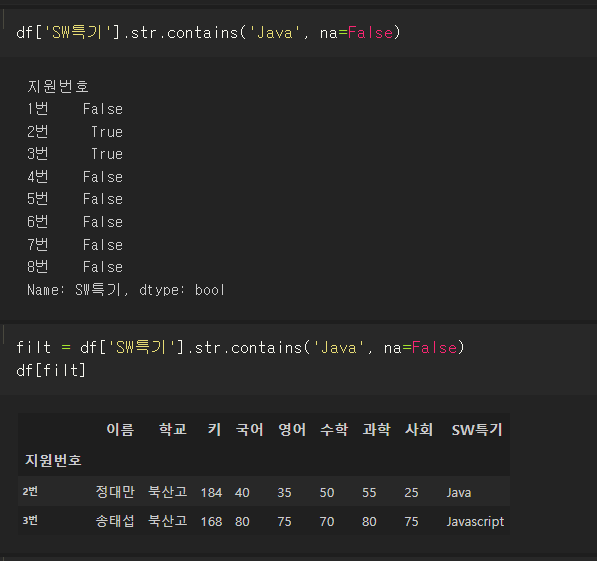Click the 과학 score 55 in 정대만 row

pos(369,492)
